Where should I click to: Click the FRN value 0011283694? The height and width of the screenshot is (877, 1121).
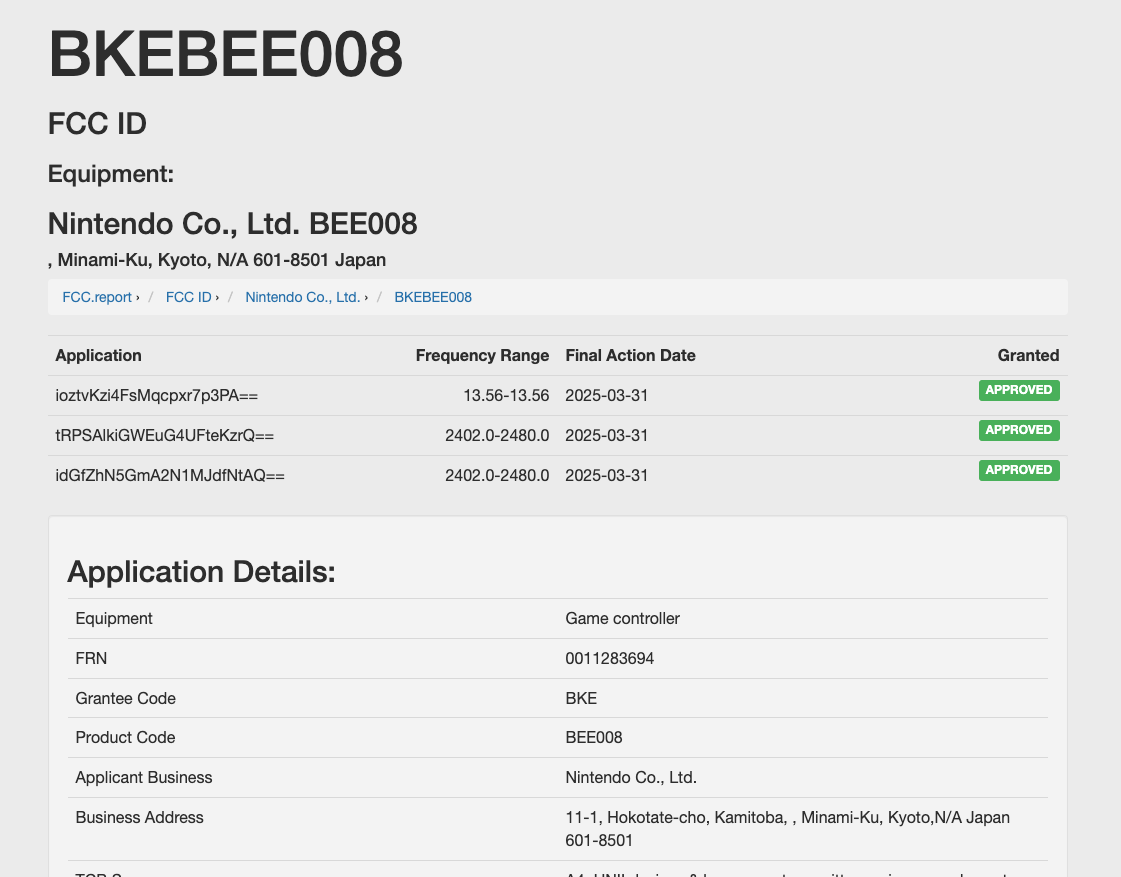pos(610,658)
